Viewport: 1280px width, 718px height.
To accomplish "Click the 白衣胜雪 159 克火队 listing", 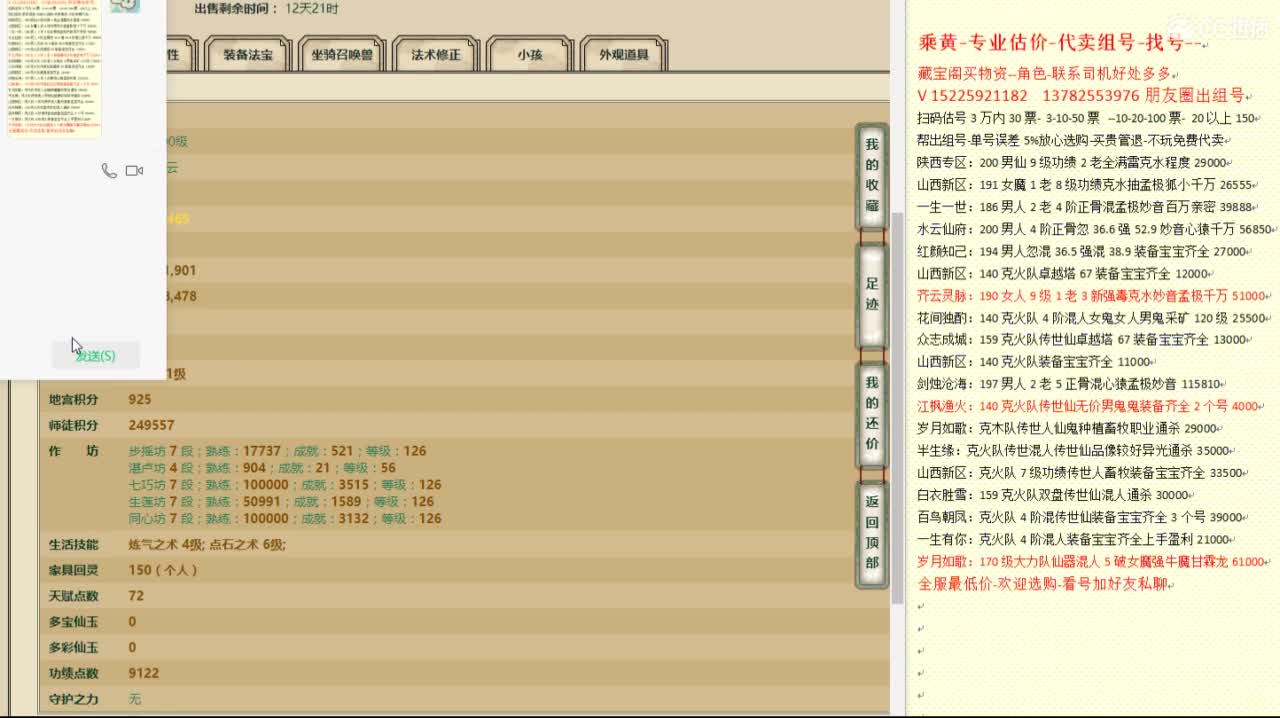I will tap(1053, 495).
